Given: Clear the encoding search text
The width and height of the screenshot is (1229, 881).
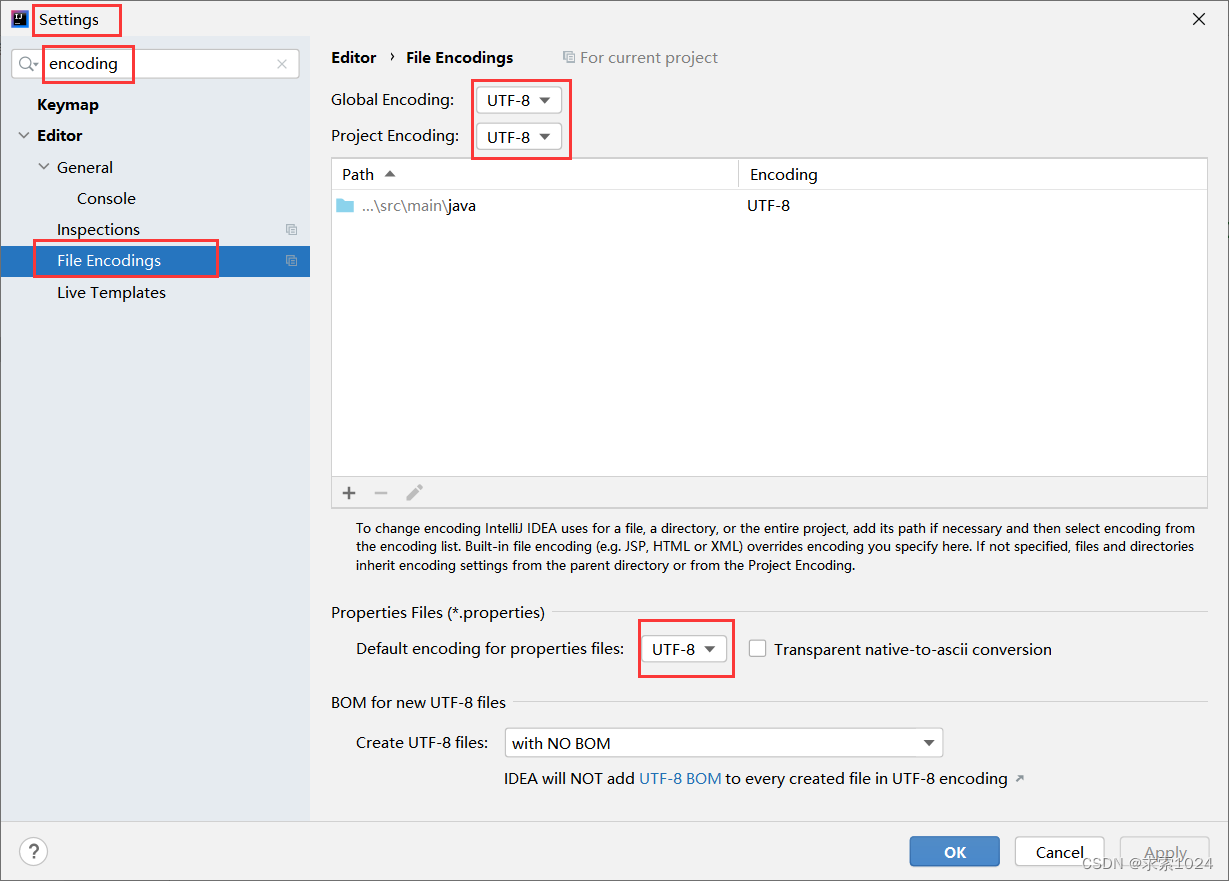Looking at the screenshot, I should click(282, 64).
